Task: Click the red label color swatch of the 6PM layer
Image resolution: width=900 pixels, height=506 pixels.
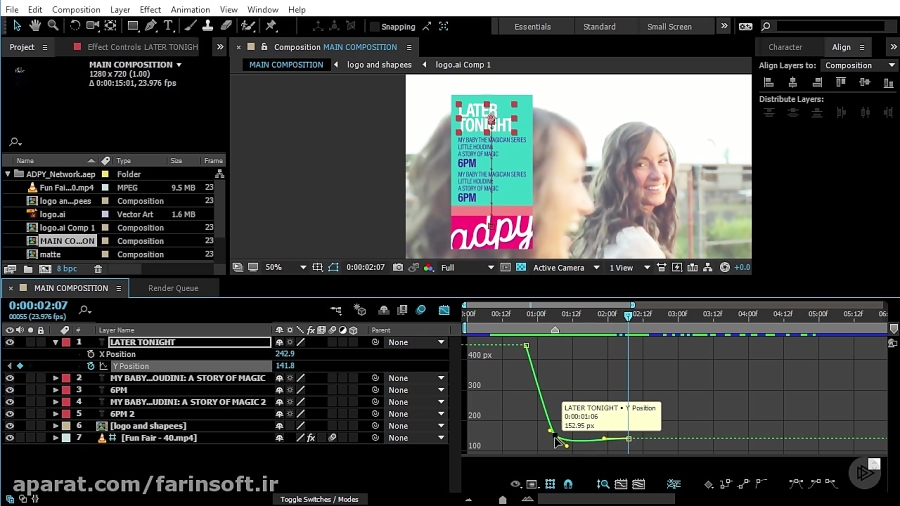Action: click(x=66, y=390)
